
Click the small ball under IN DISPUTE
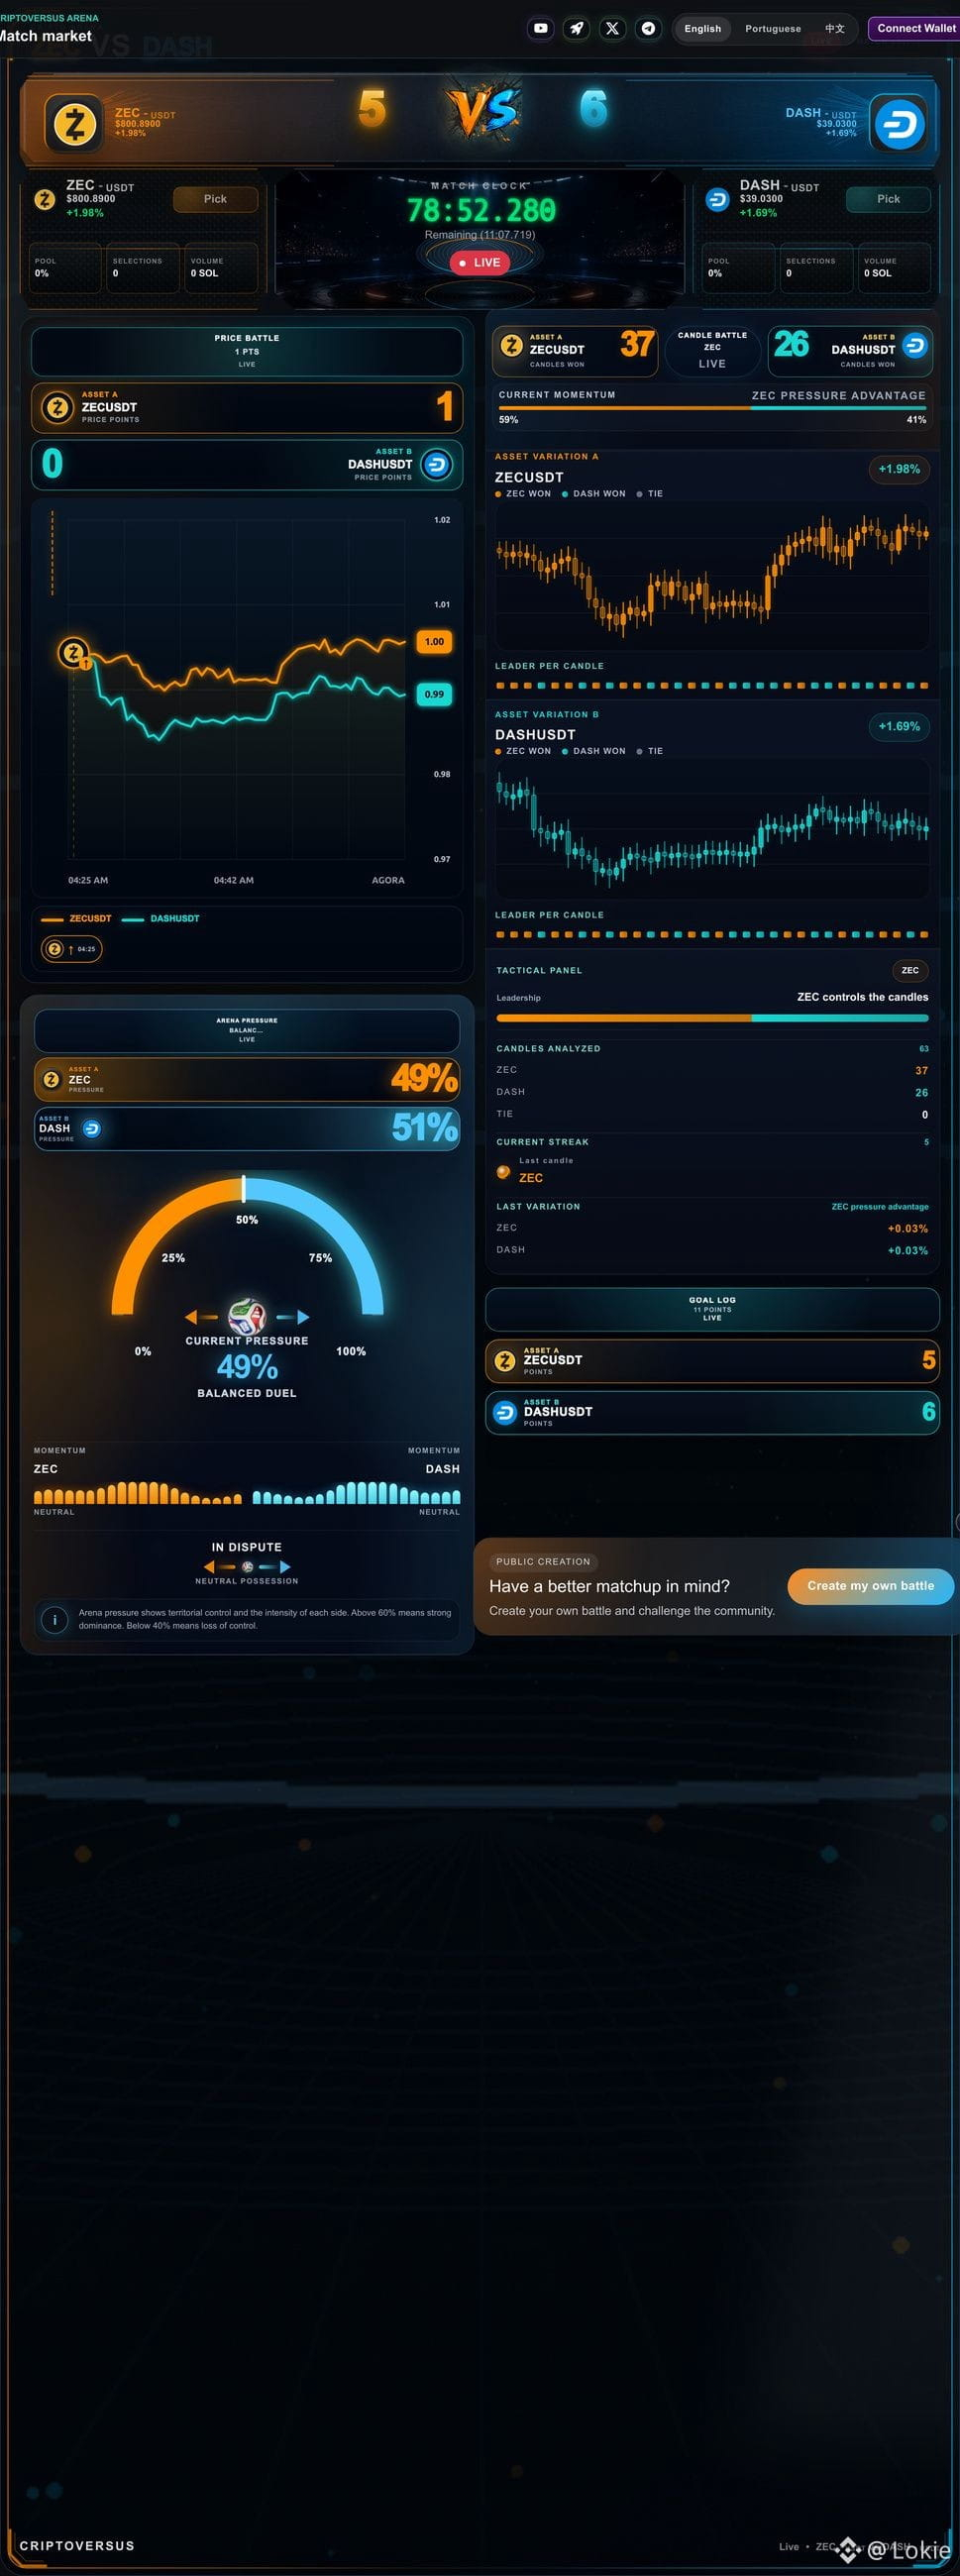click(247, 1567)
